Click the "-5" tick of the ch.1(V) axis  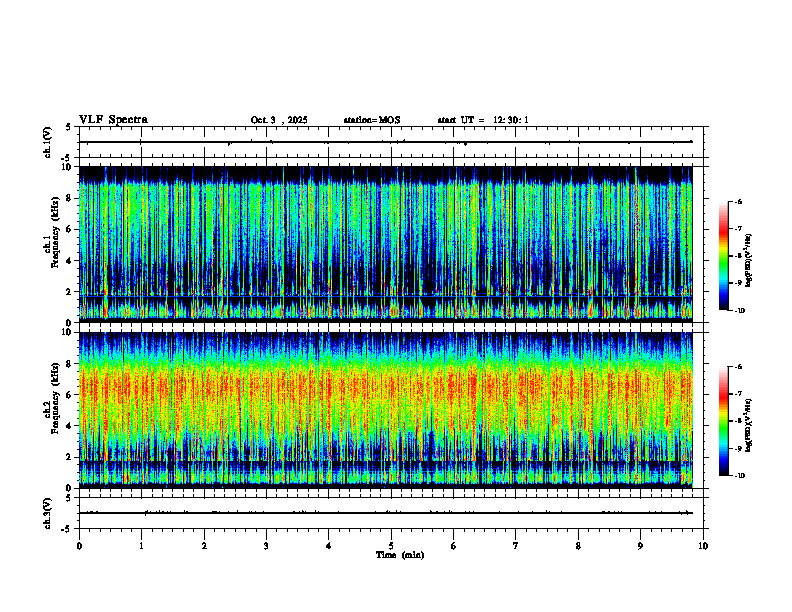click(68, 158)
